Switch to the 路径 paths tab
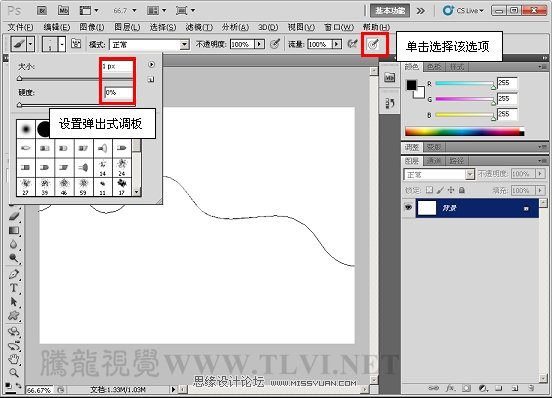Screen dimensions: 552x398 (x=457, y=160)
